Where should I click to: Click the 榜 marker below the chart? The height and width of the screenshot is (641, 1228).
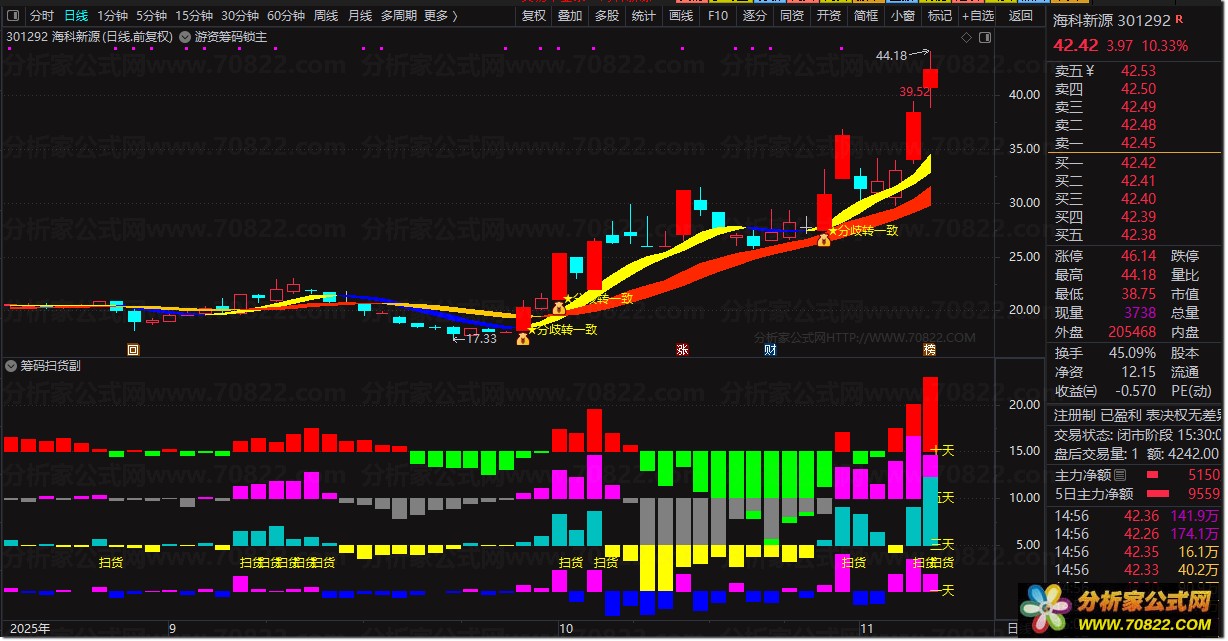pos(930,349)
